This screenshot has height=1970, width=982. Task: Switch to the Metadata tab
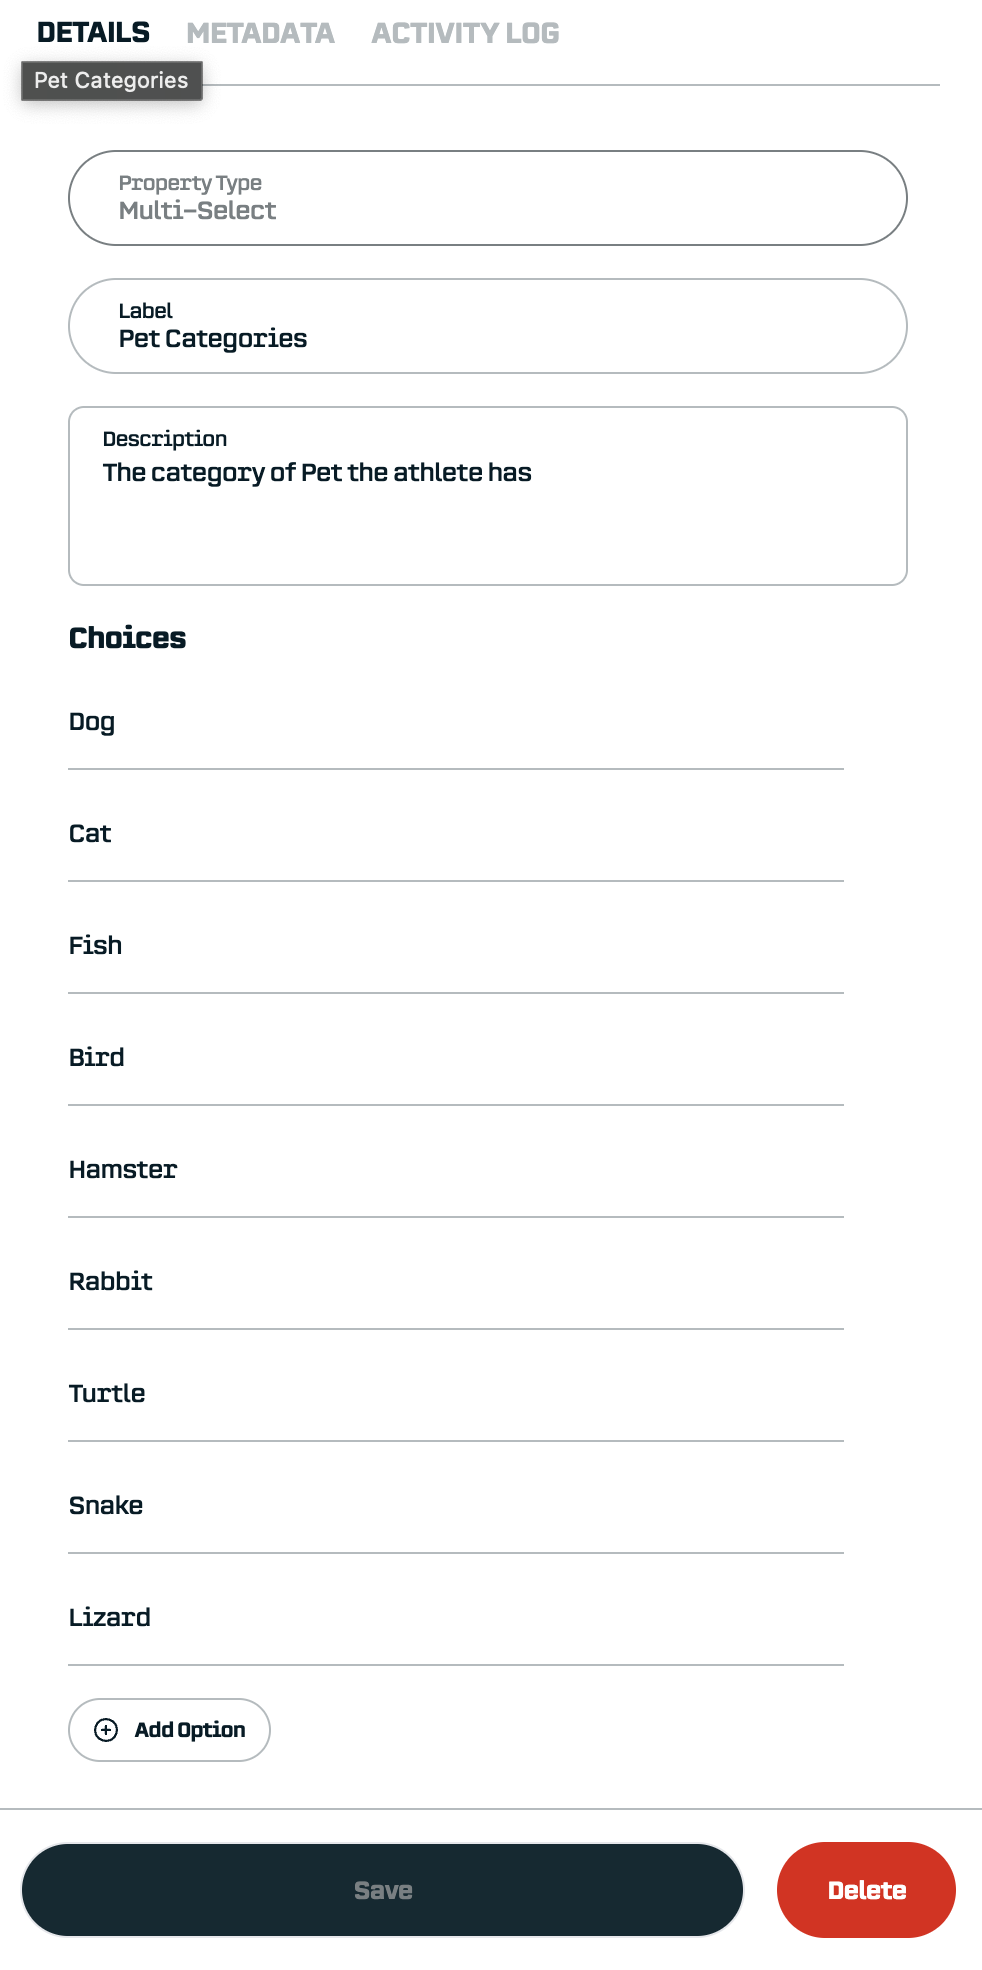[x=260, y=33]
